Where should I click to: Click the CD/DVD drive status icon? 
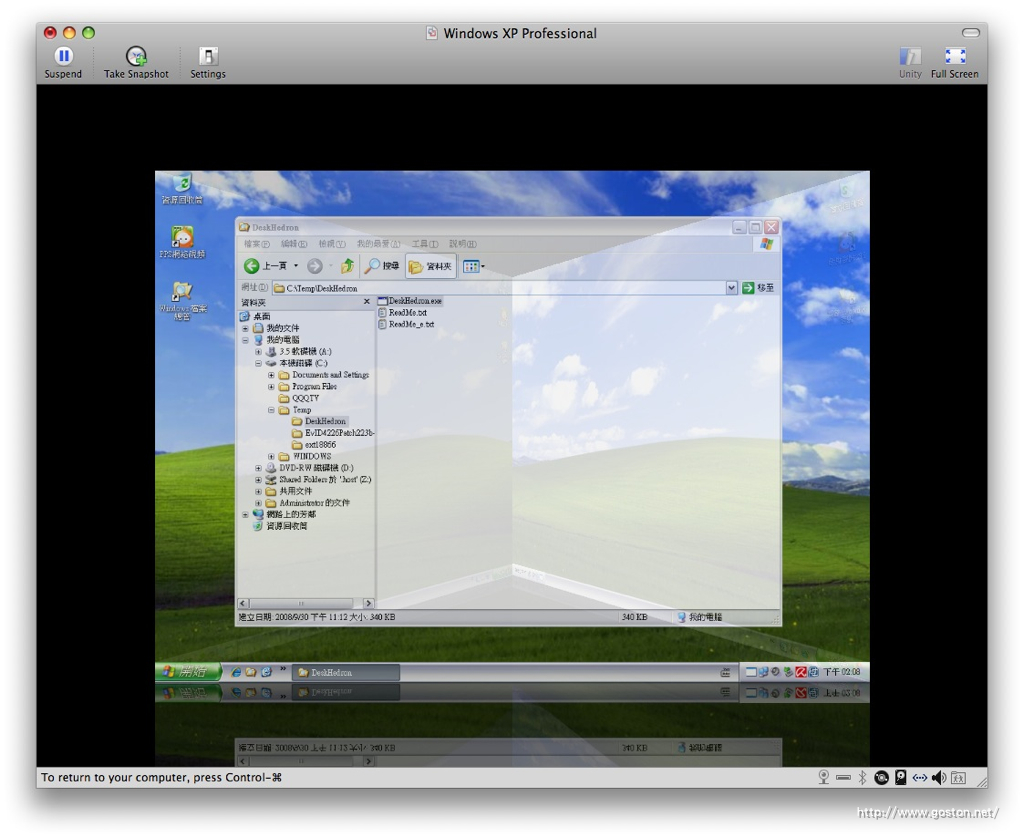881,777
